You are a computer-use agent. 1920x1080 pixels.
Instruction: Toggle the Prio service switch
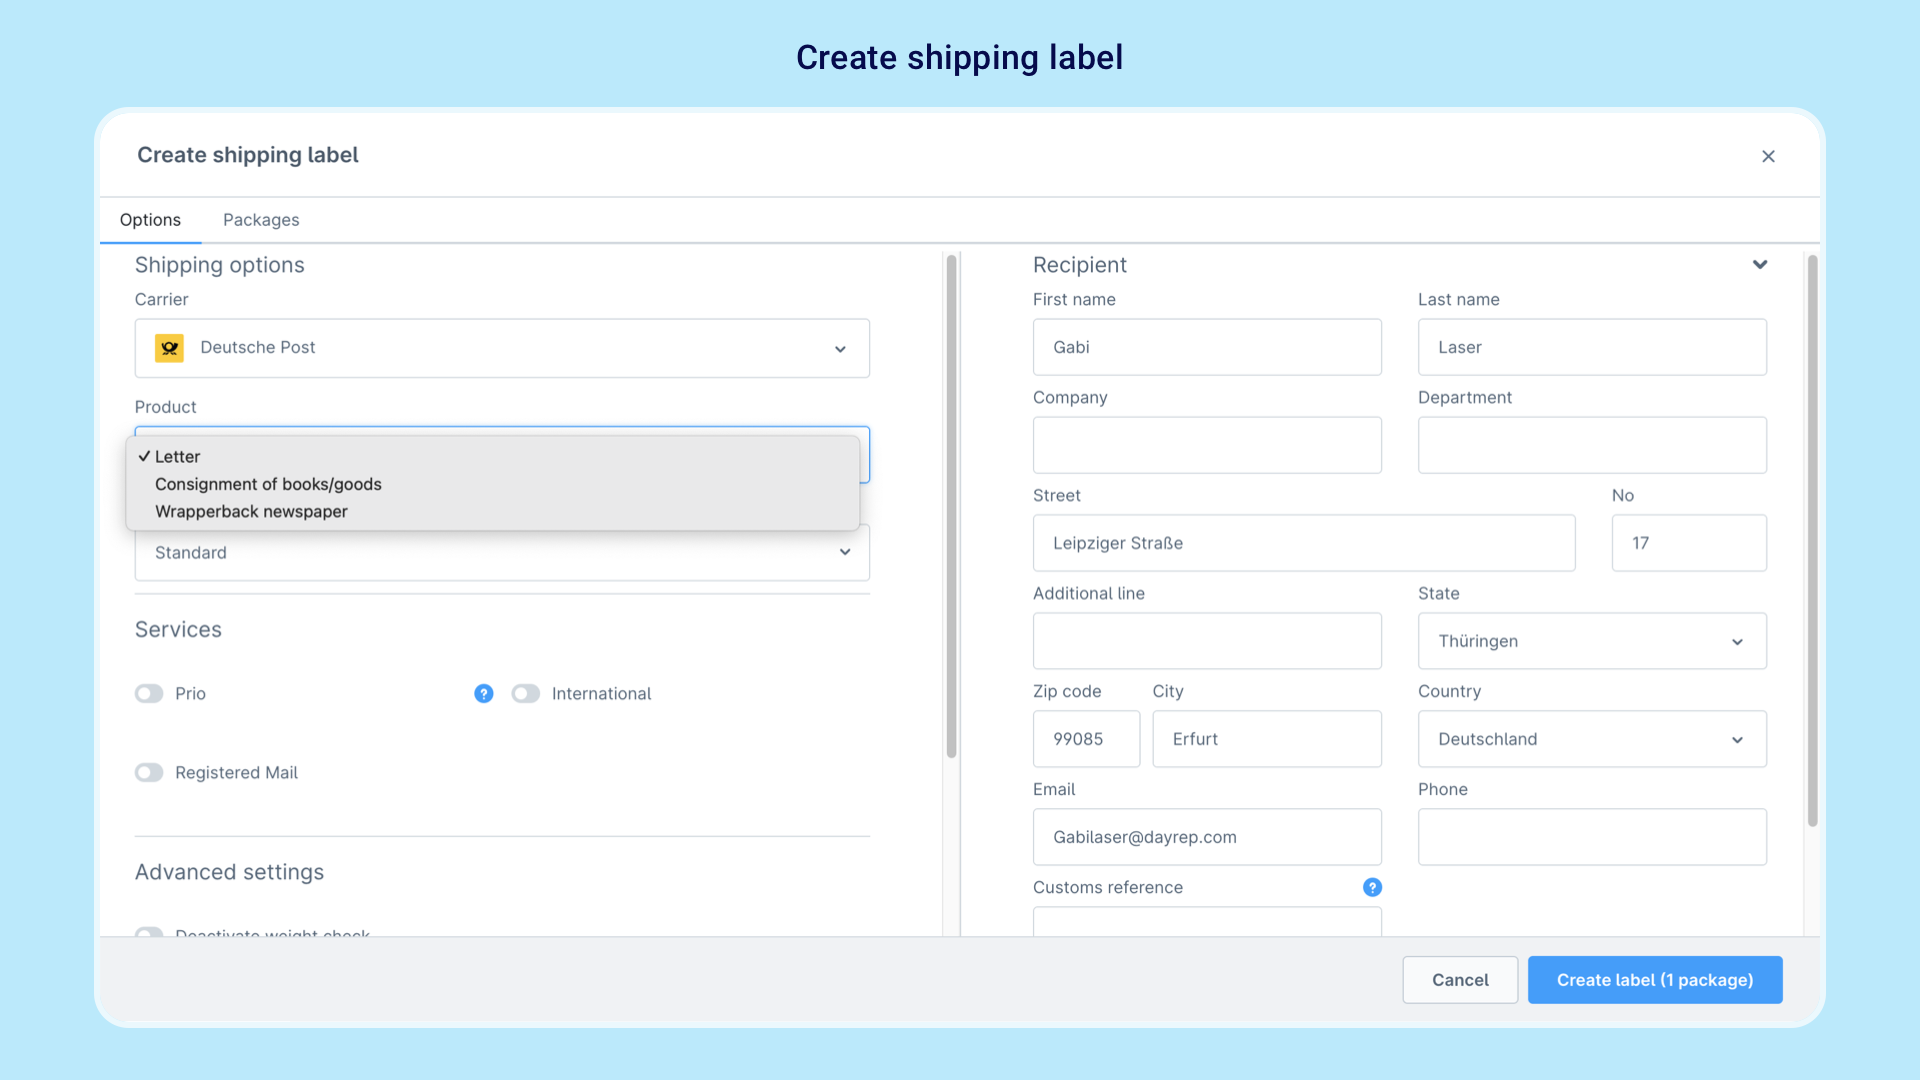click(149, 694)
